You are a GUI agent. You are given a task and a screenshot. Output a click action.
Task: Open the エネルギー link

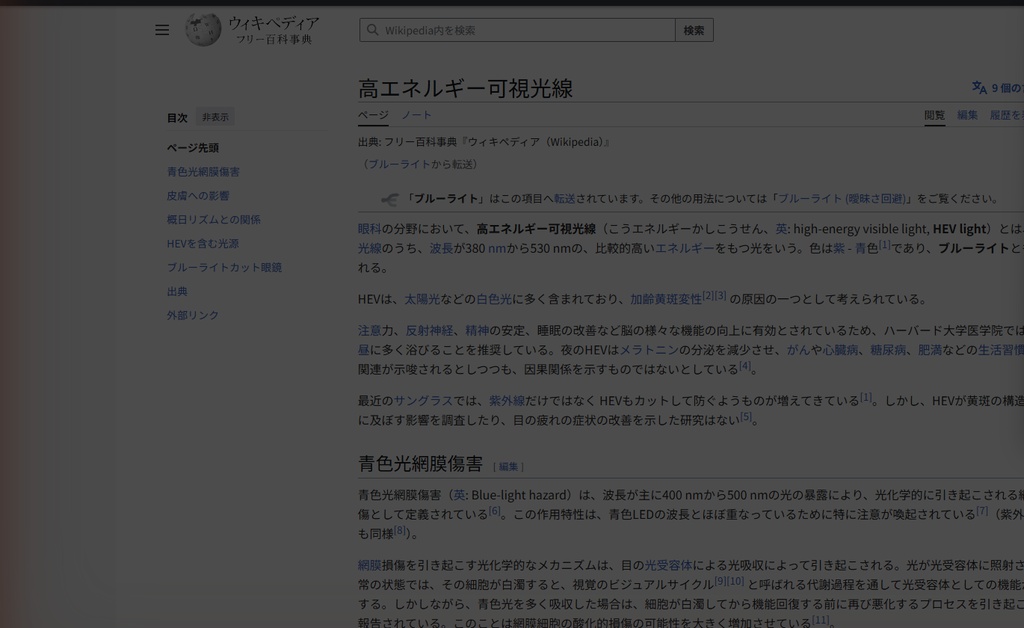pos(684,248)
